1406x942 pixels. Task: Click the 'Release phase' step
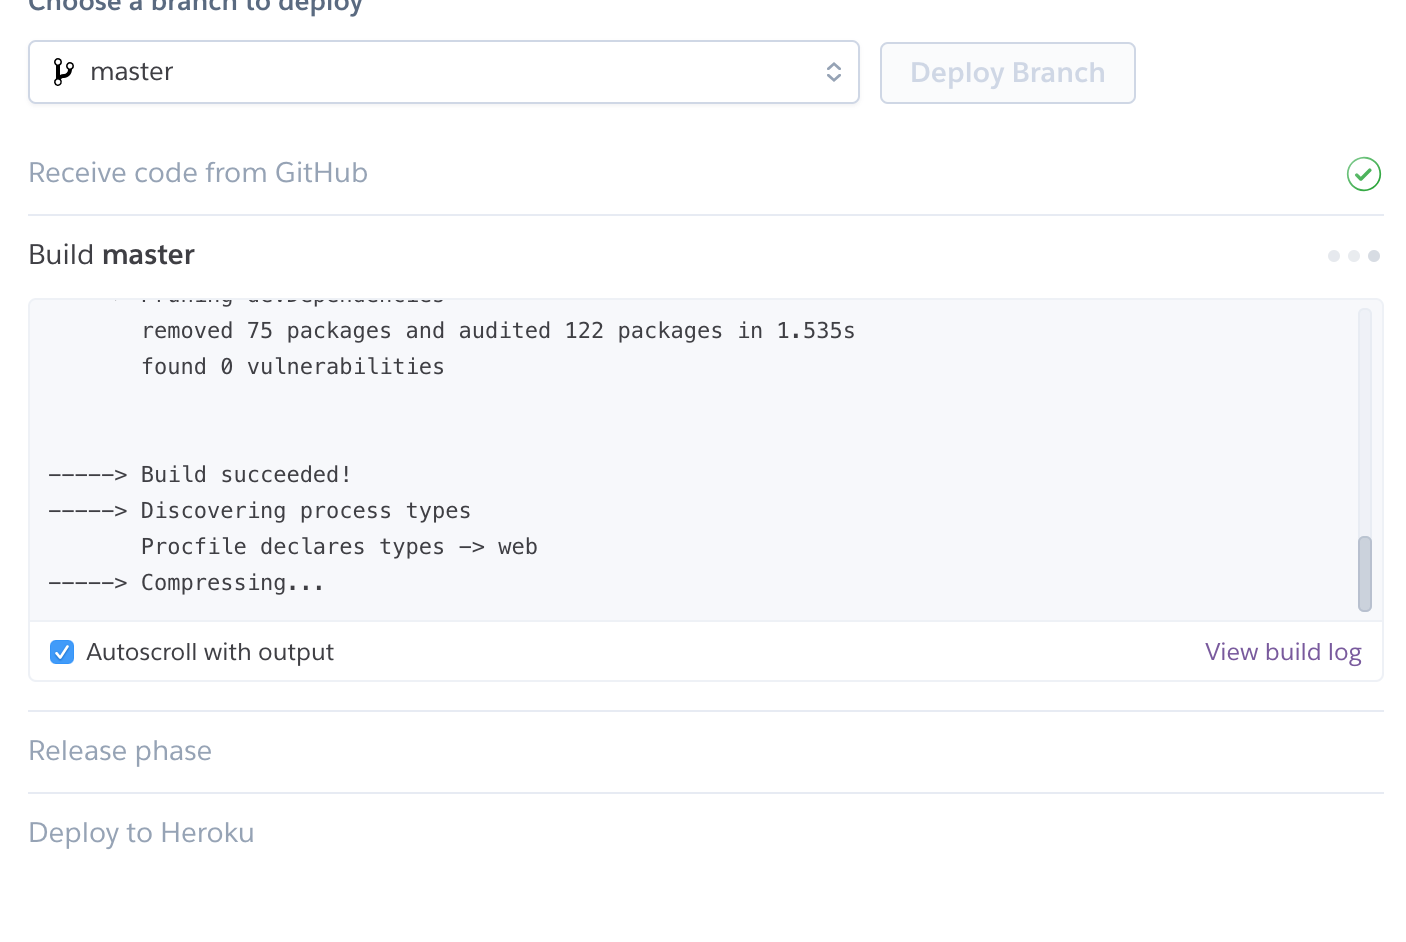coord(120,751)
